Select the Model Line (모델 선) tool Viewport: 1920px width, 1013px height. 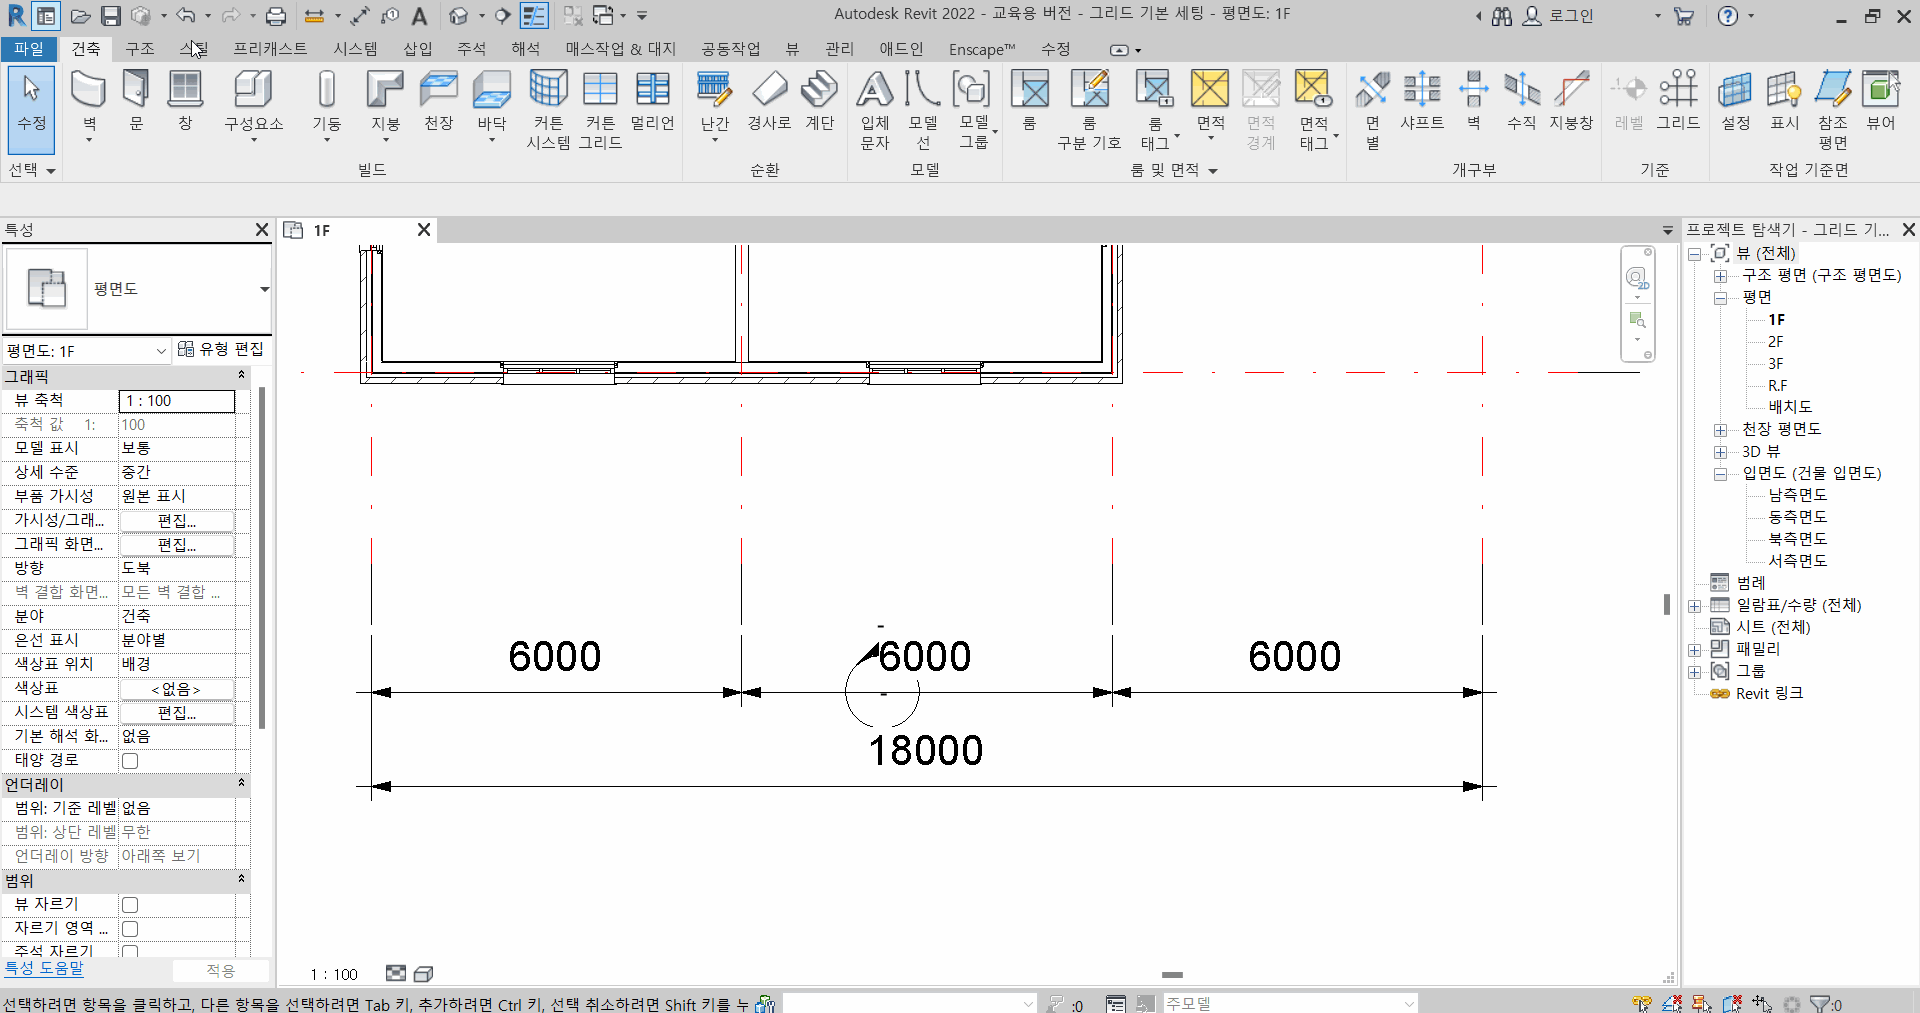[x=922, y=110]
